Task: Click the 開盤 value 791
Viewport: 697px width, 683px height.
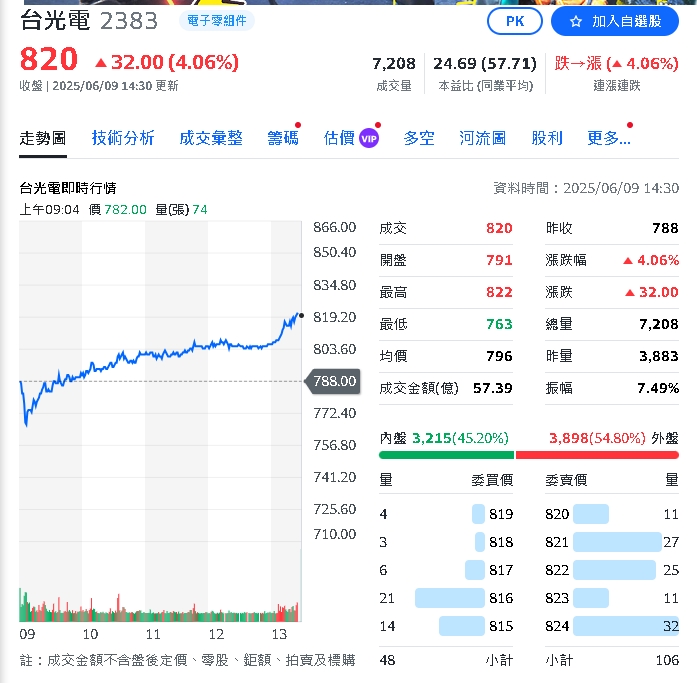Action: tap(499, 260)
